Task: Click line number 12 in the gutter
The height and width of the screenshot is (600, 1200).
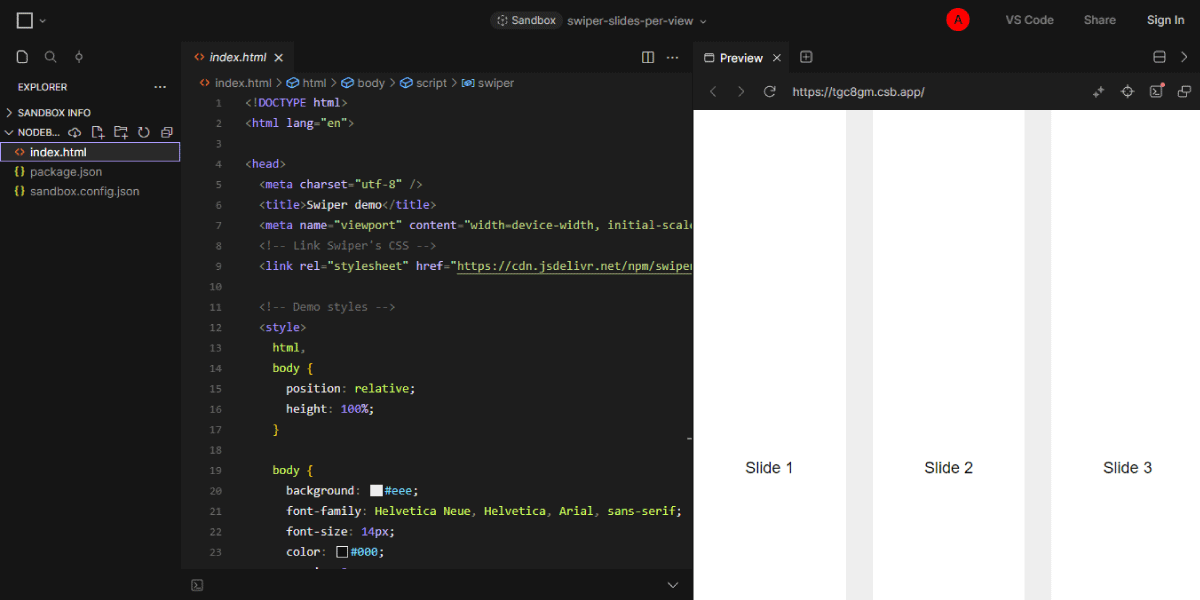Action: tap(216, 328)
